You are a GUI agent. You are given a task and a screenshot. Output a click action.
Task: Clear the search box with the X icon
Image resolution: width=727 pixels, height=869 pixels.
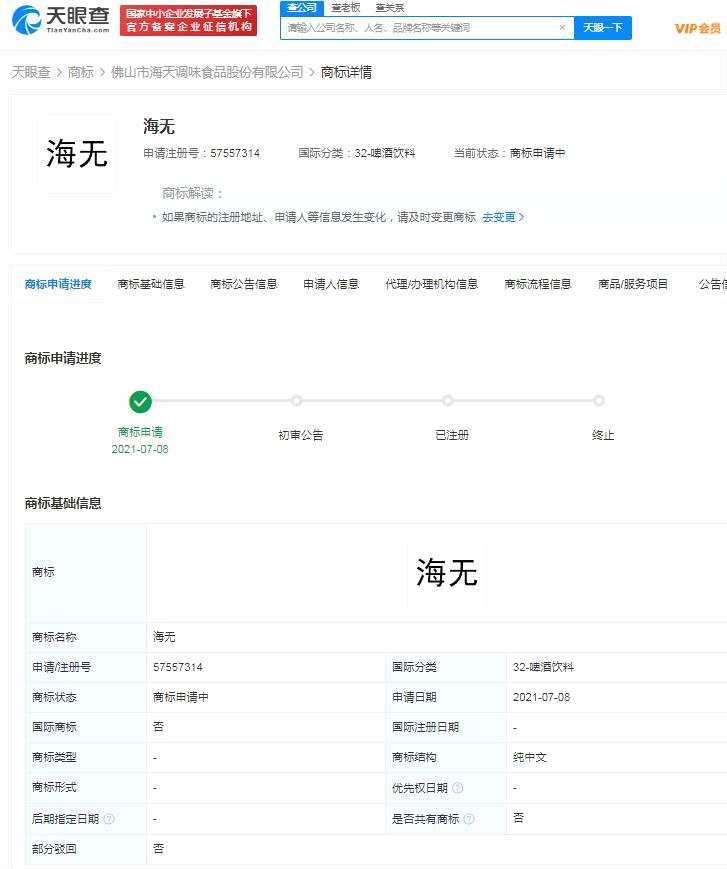click(x=562, y=27)
